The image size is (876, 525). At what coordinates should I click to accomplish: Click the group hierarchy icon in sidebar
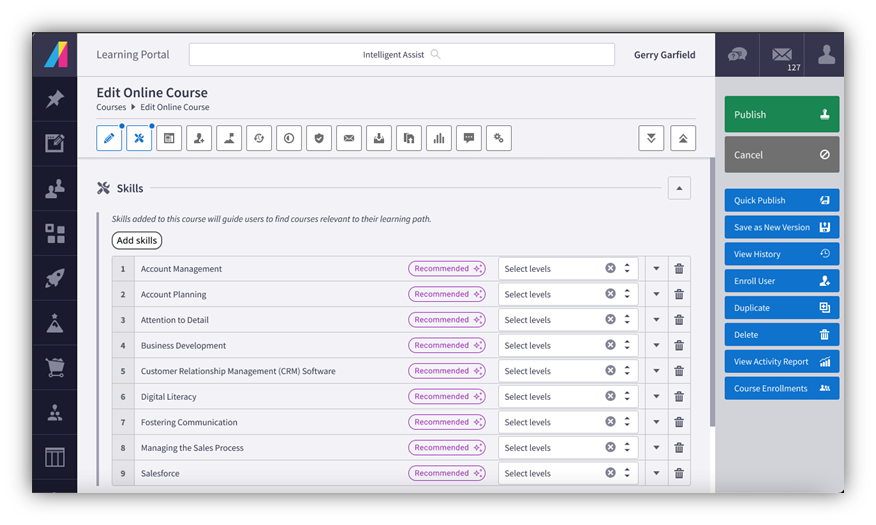click(x=55, y=413)
